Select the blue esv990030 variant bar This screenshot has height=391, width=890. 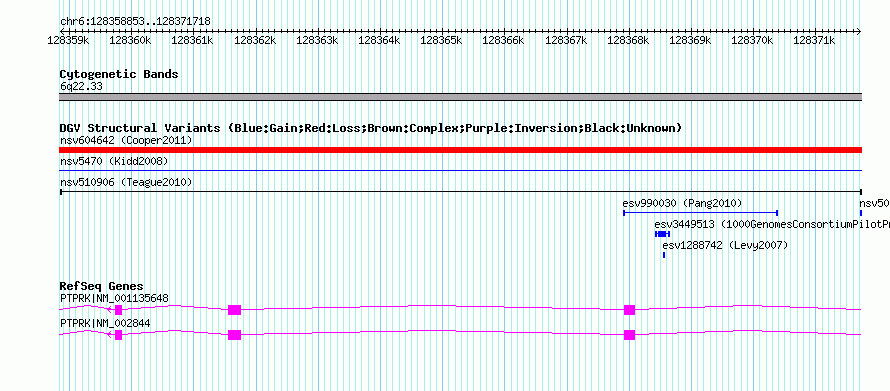700,213
